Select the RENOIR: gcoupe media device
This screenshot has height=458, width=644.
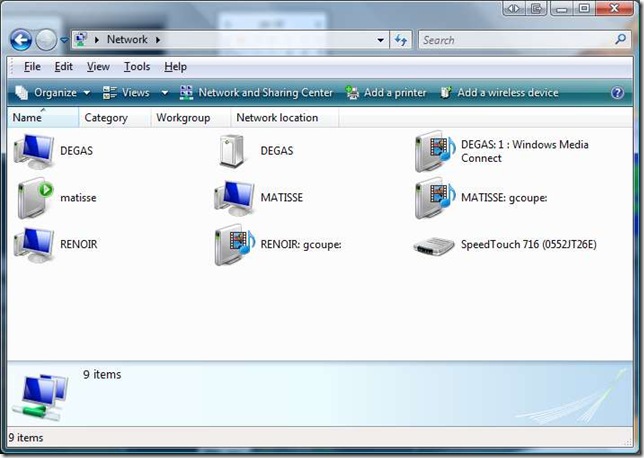point(233,245)
